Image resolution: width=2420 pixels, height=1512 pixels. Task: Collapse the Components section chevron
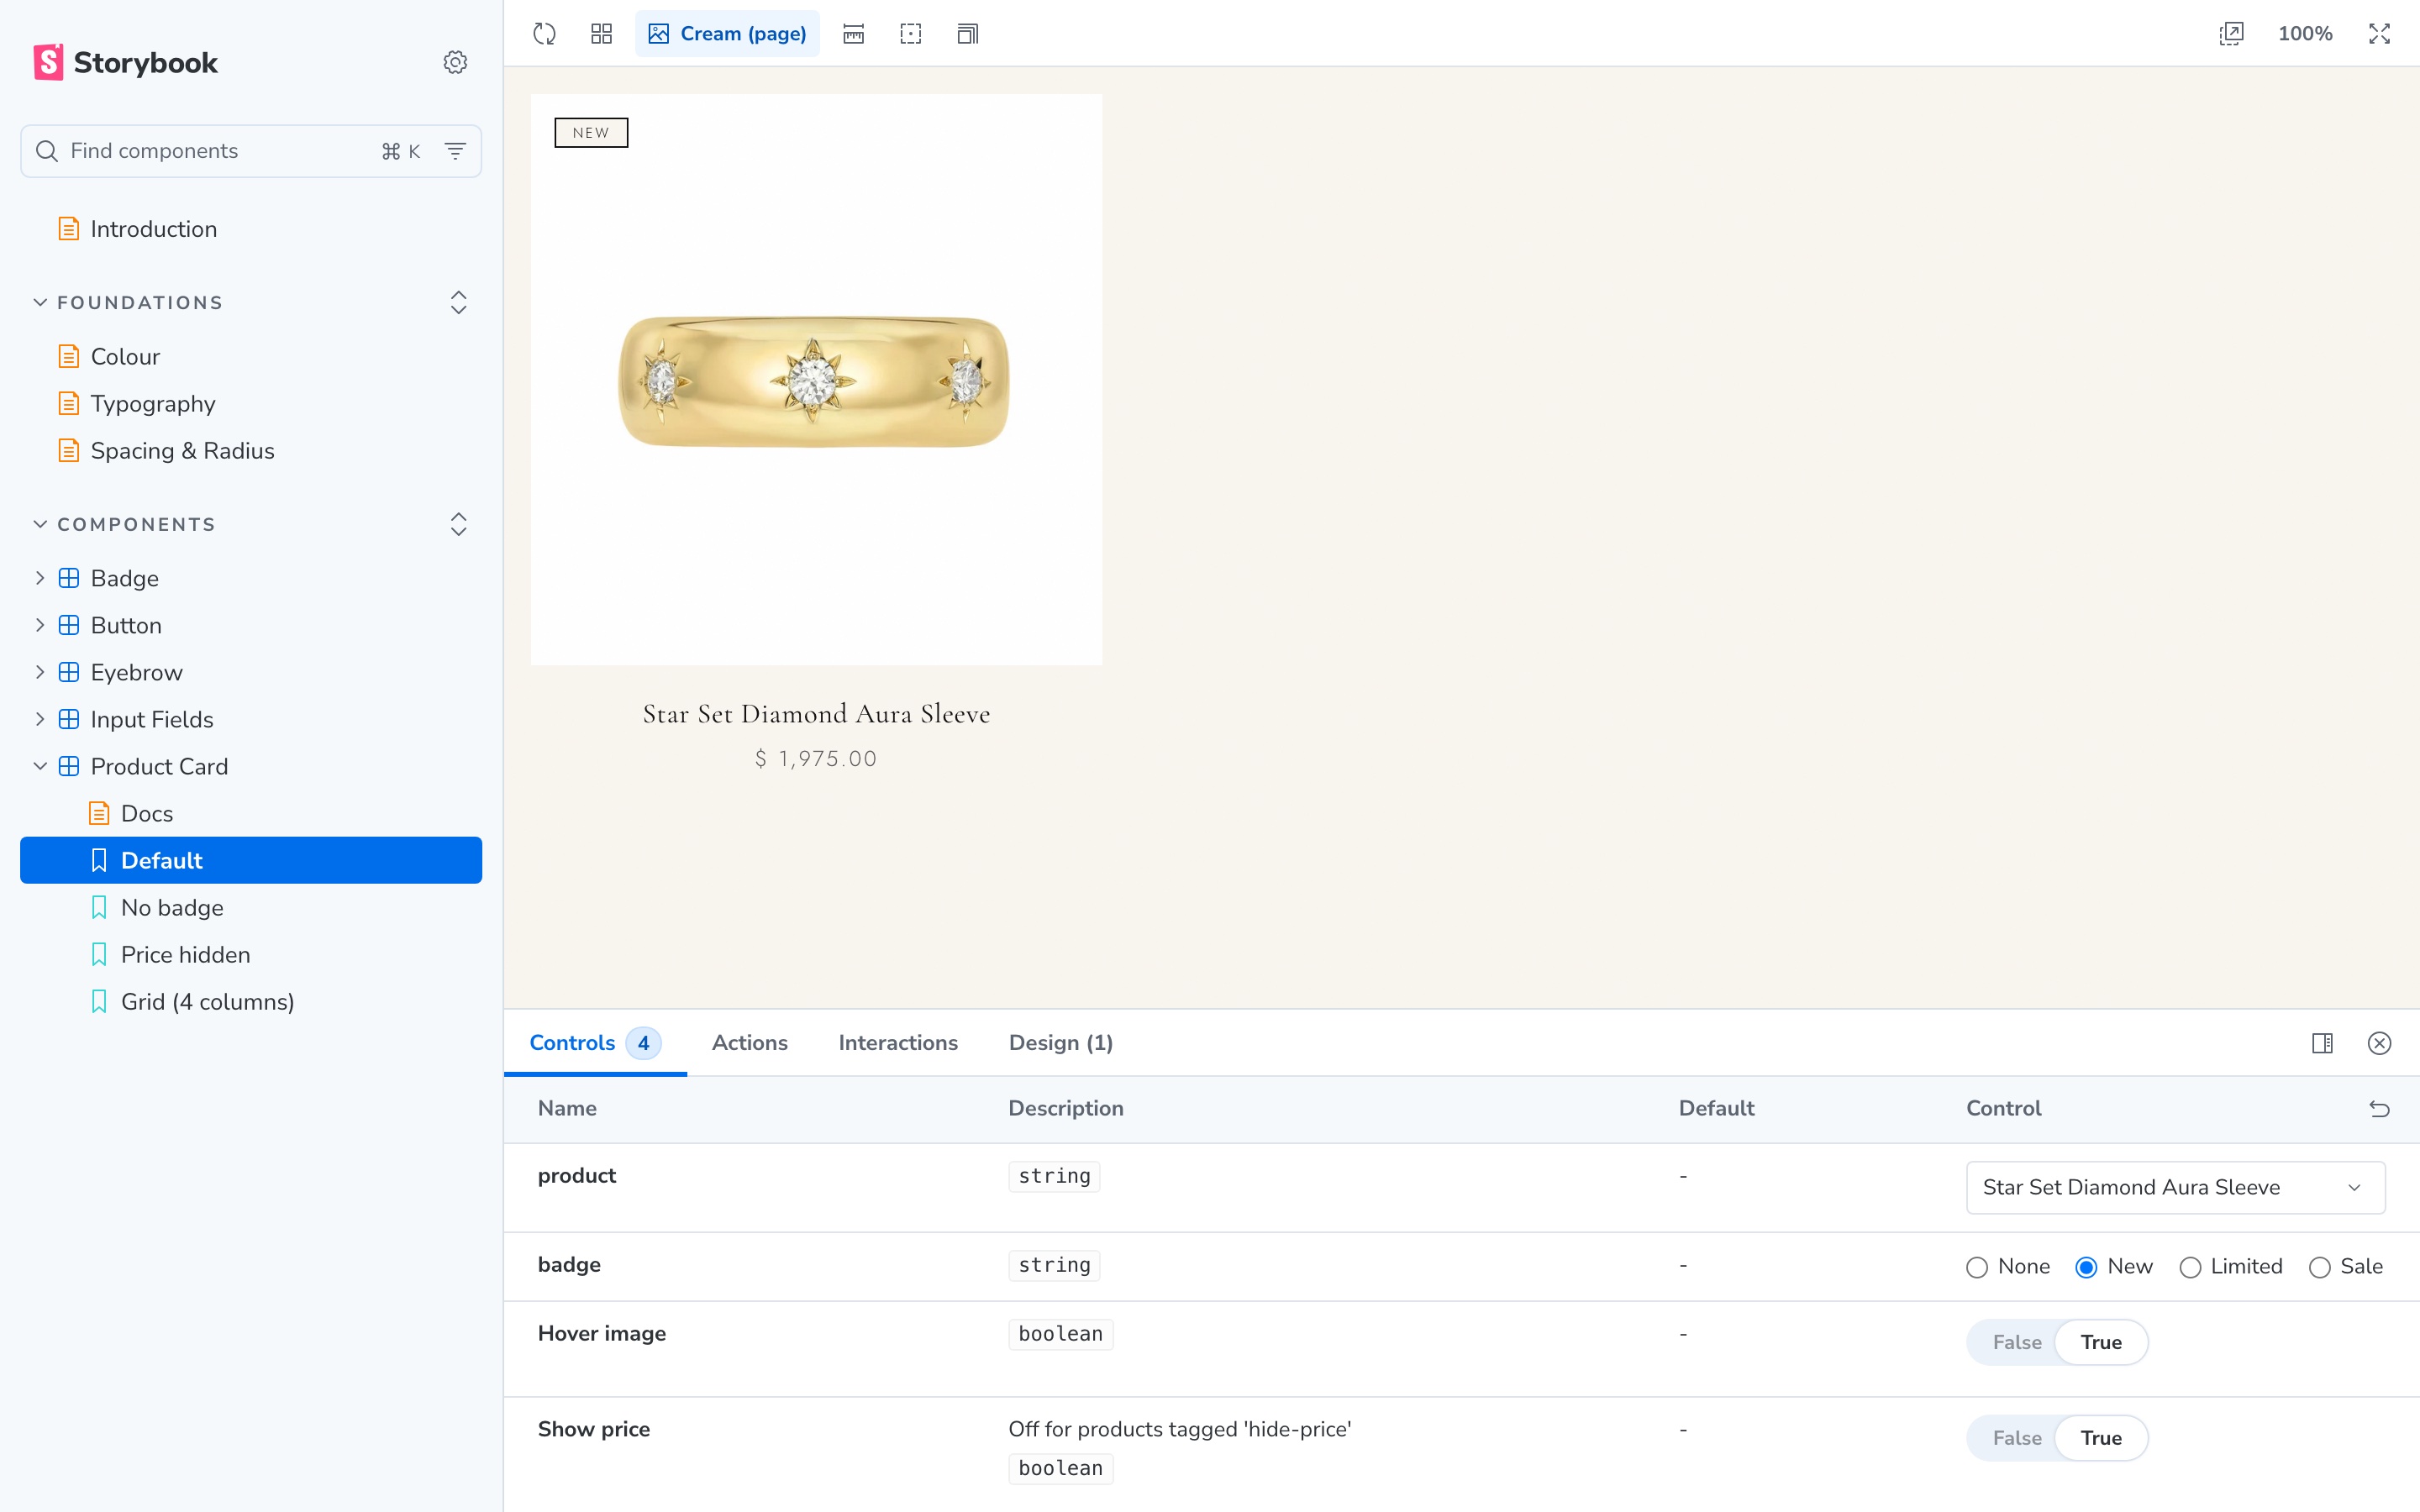(40, 524)
